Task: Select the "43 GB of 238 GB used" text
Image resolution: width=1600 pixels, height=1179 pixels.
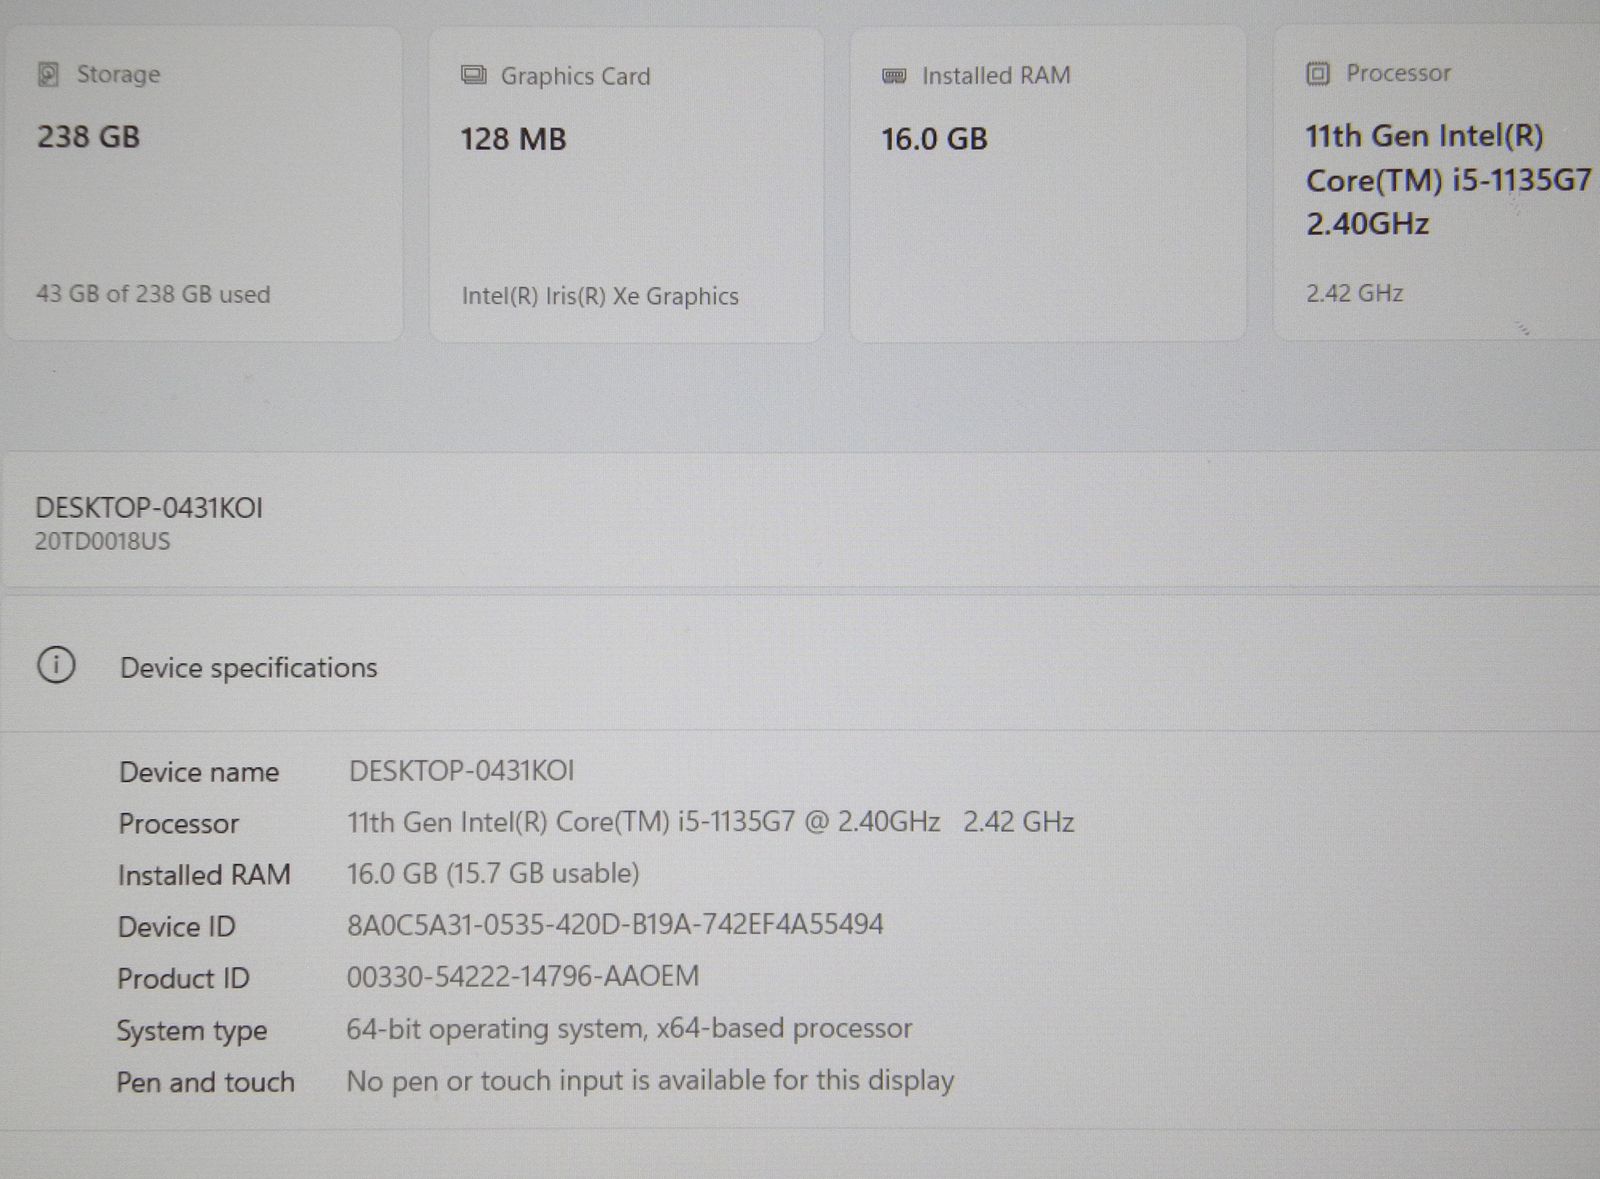Action: (153, 294)
